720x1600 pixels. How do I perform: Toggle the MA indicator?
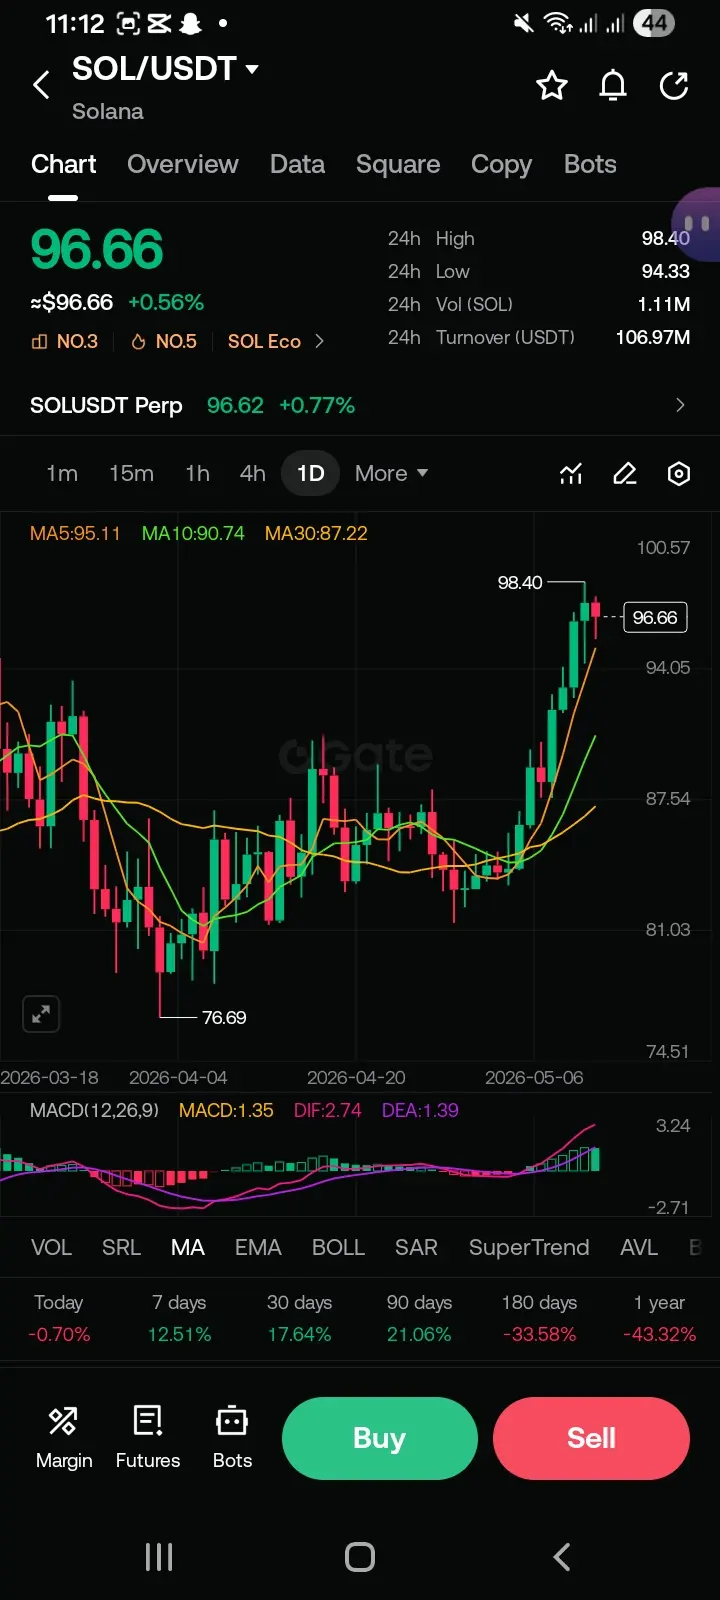point(188,1247)
